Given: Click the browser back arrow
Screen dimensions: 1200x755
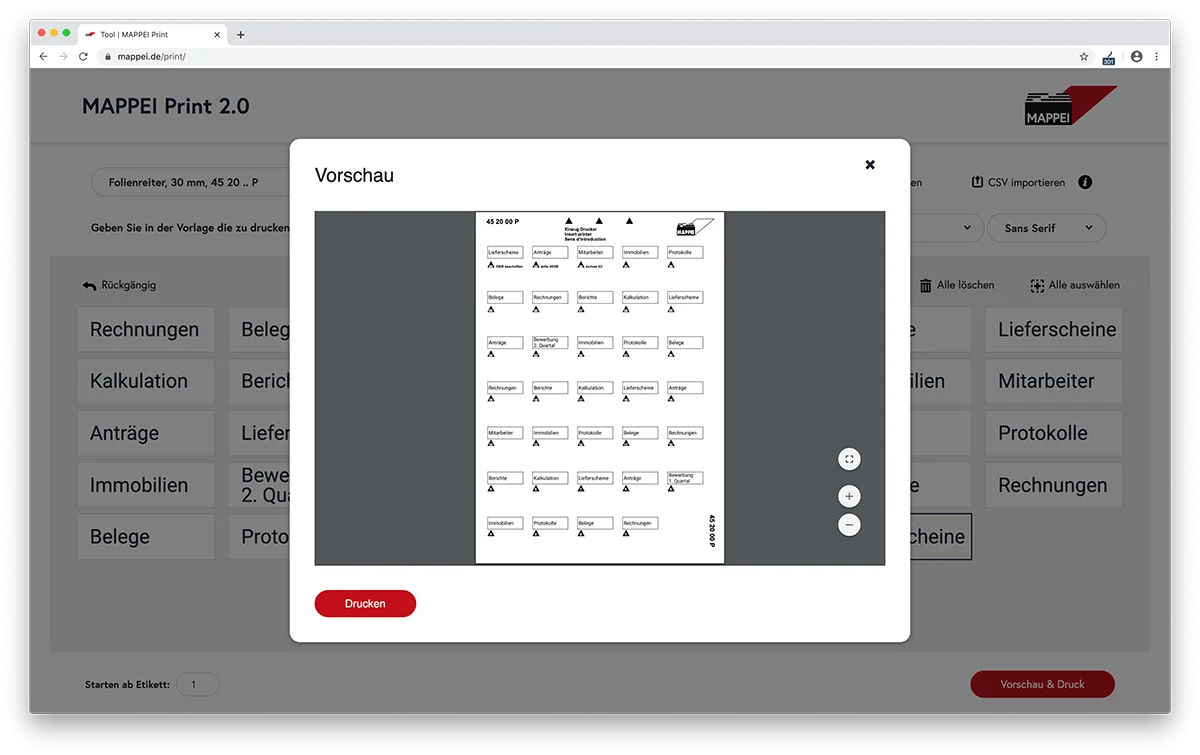Looking at the screenshot, I should 43,57.
